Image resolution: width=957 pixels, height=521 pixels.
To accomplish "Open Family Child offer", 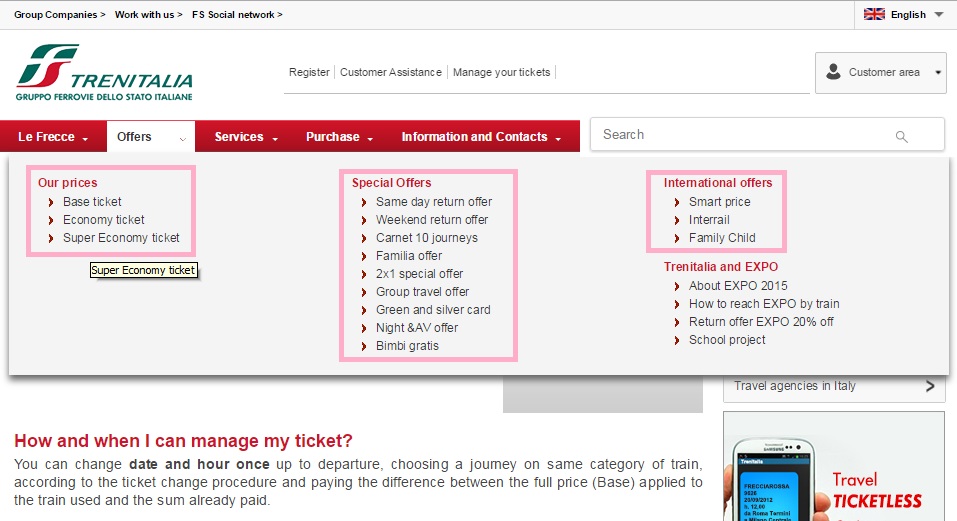I will click(x=722, y=237).
